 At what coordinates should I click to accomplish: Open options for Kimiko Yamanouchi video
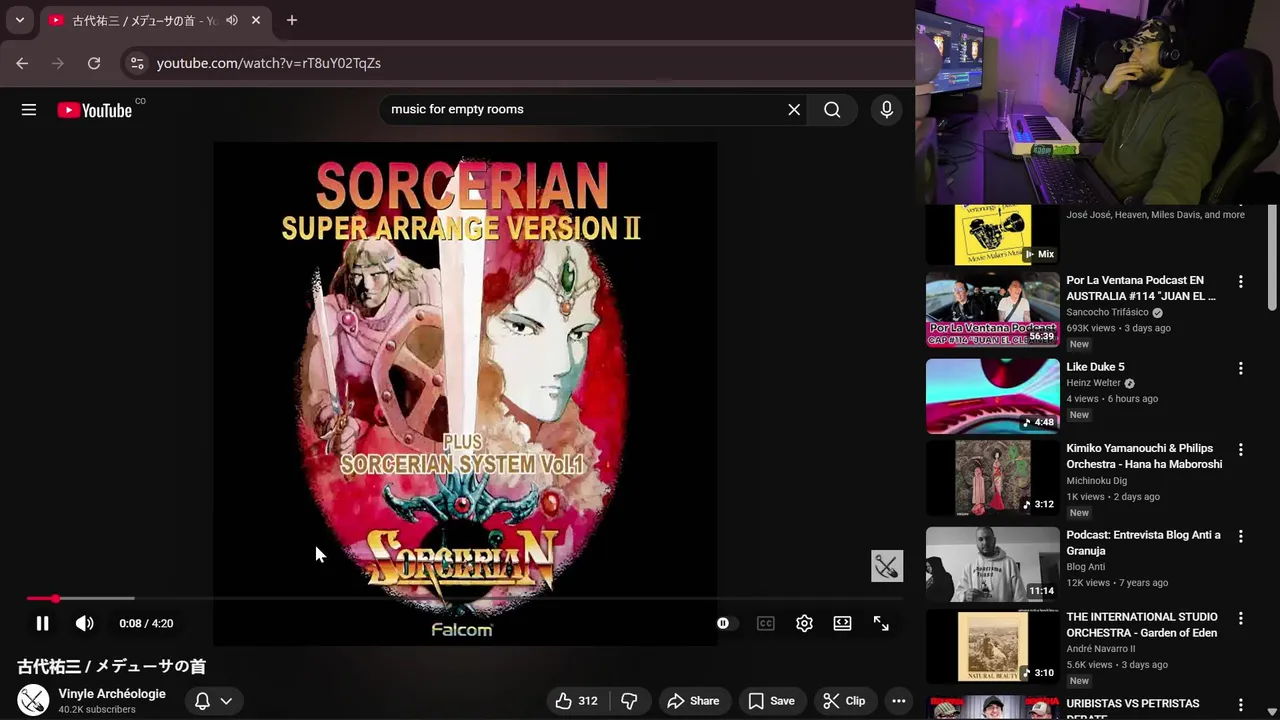(x=1241, y=450)
